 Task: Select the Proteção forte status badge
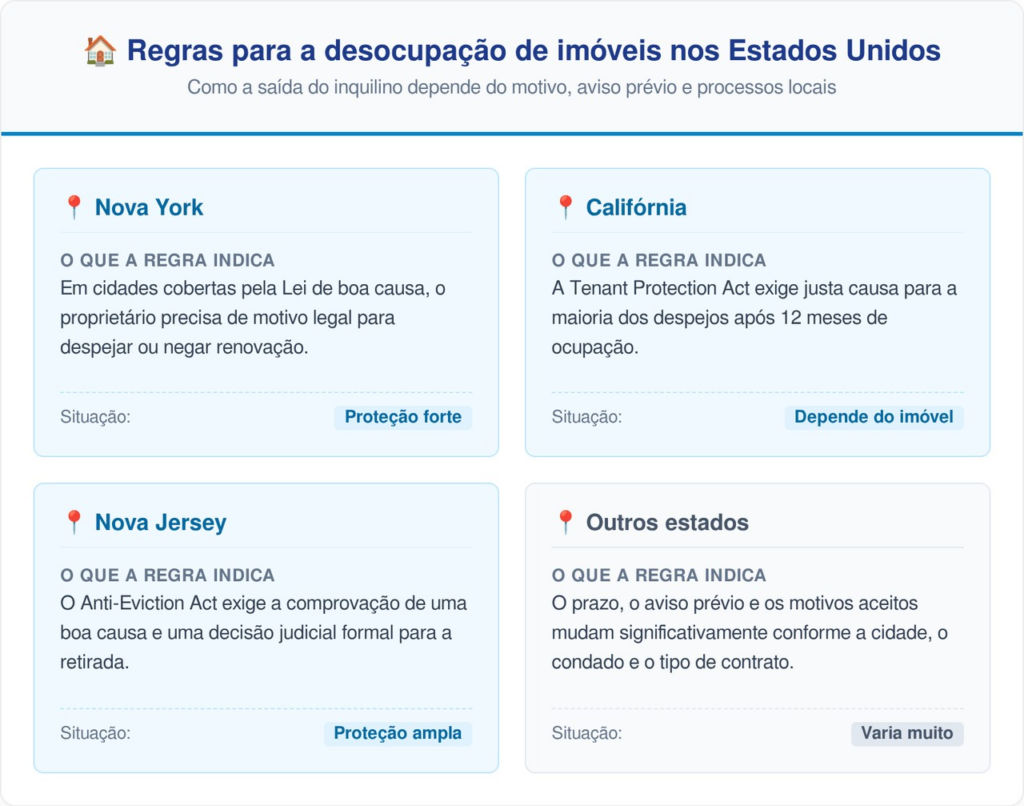[403, 417]
